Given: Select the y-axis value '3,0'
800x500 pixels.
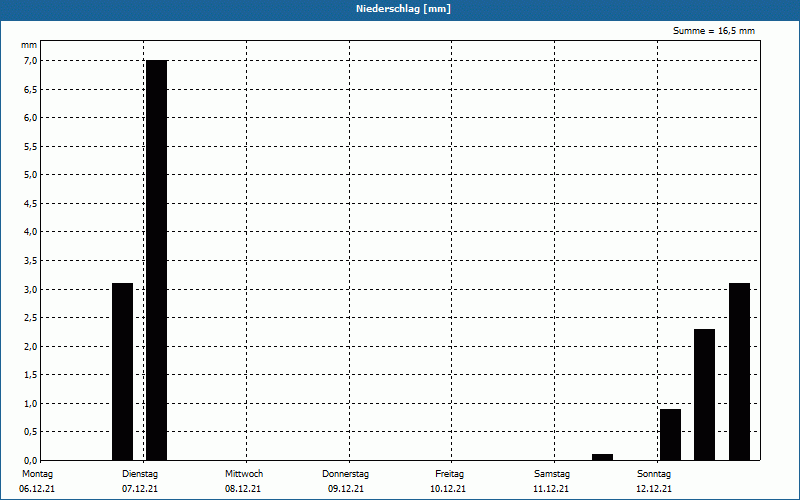Looking at the screenshot, I should [x=30, y=289].
